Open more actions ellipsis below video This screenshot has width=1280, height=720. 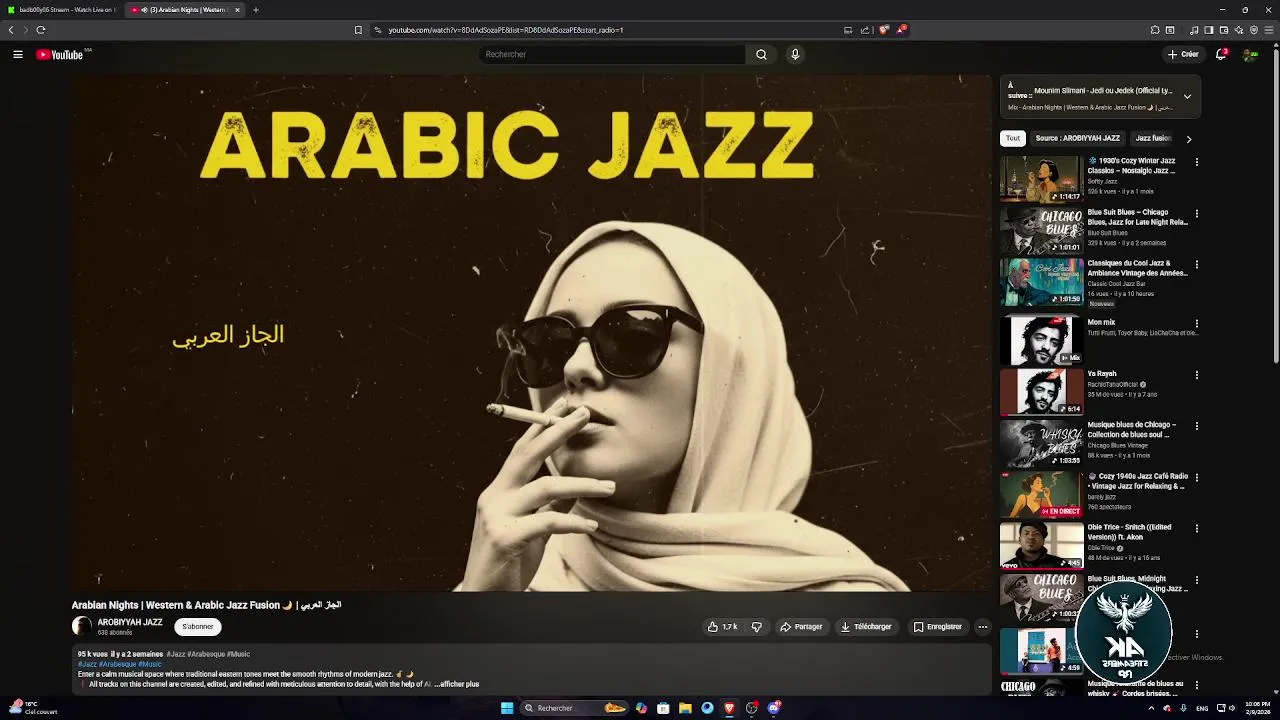coord(983,627)
